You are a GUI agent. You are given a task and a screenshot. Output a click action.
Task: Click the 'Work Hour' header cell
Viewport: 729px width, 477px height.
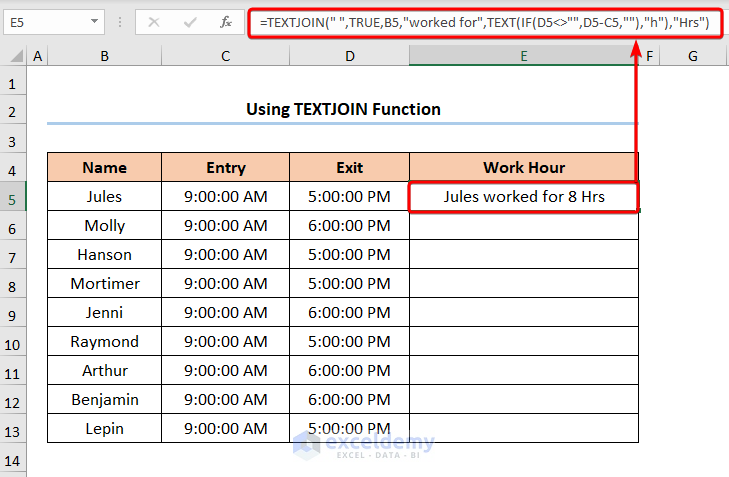pos(524,167)
